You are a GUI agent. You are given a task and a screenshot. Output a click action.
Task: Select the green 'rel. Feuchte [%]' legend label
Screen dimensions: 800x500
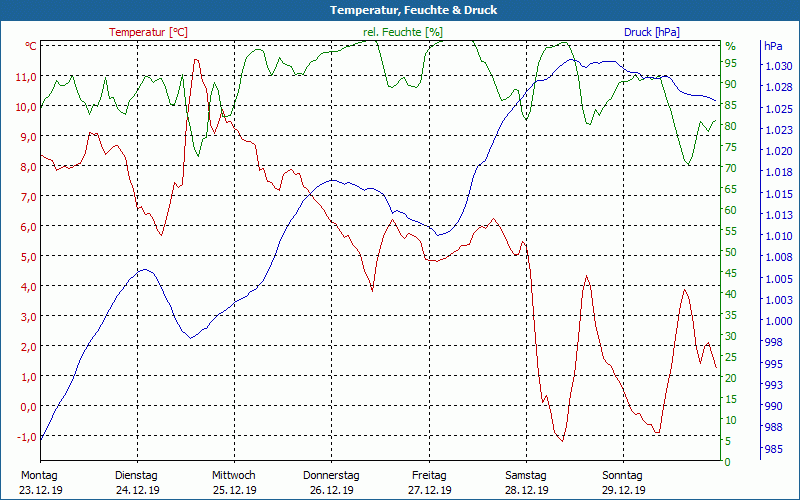403,32
